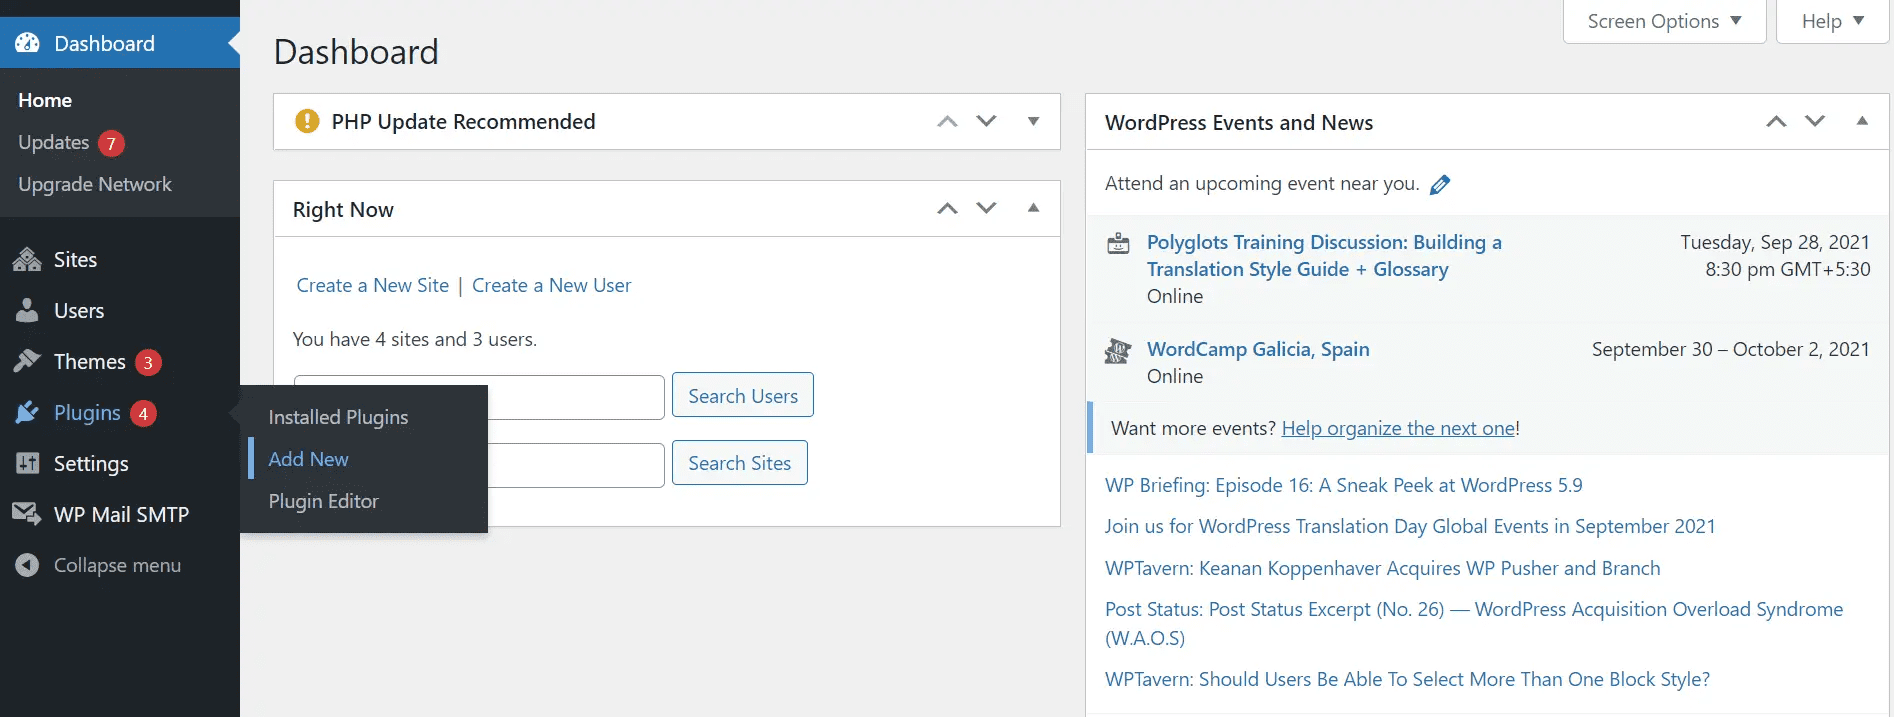Click the WP Mail SMTP envelope icon
Viewport: 1894px width, 717px height.
click(27, 514)
